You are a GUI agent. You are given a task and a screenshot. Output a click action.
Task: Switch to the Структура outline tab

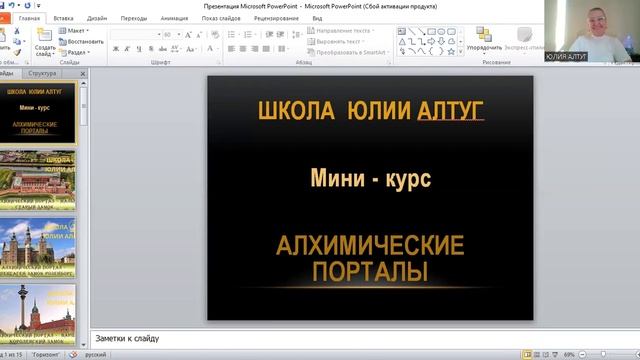point(42,73)
